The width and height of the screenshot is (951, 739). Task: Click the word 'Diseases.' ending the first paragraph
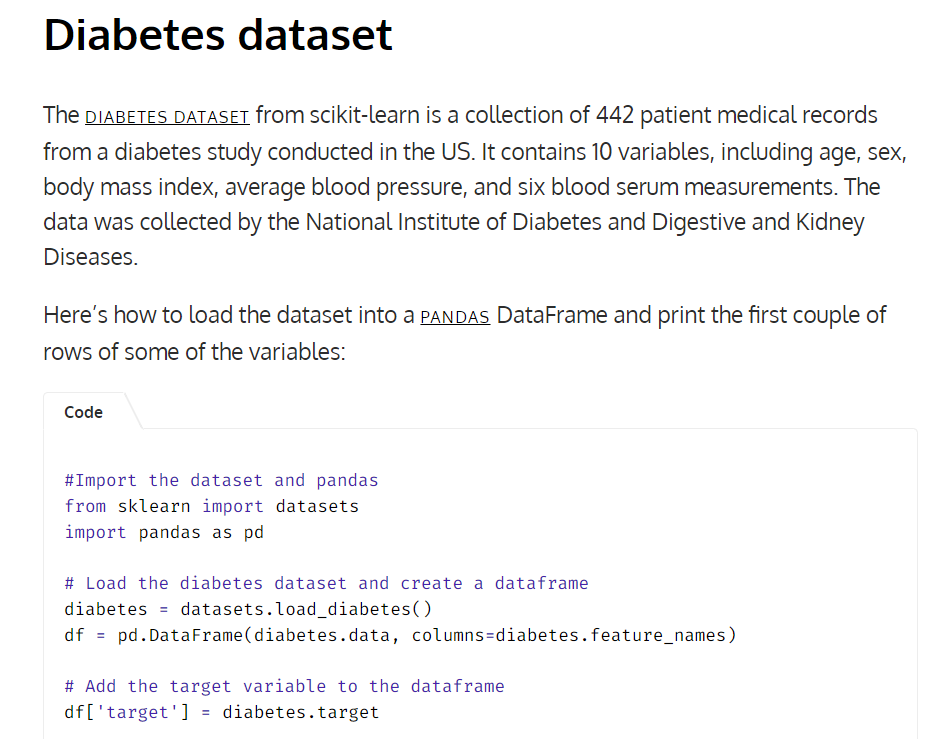click(x=91, y=257)
